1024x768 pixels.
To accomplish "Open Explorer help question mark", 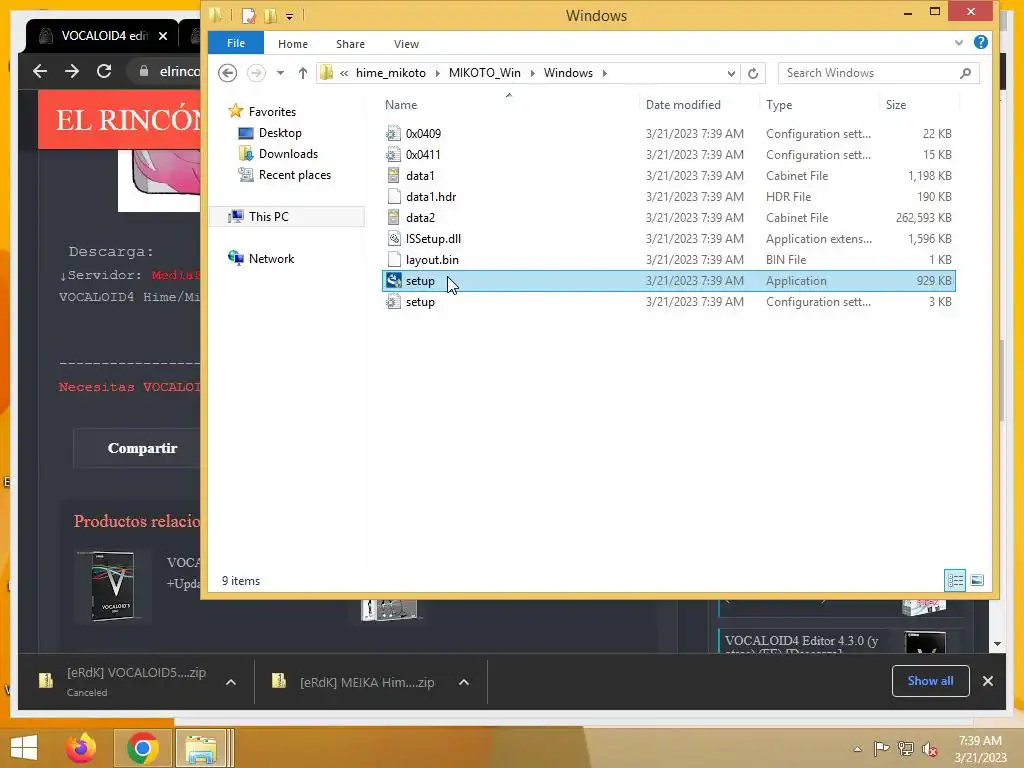I will (980, 42).
